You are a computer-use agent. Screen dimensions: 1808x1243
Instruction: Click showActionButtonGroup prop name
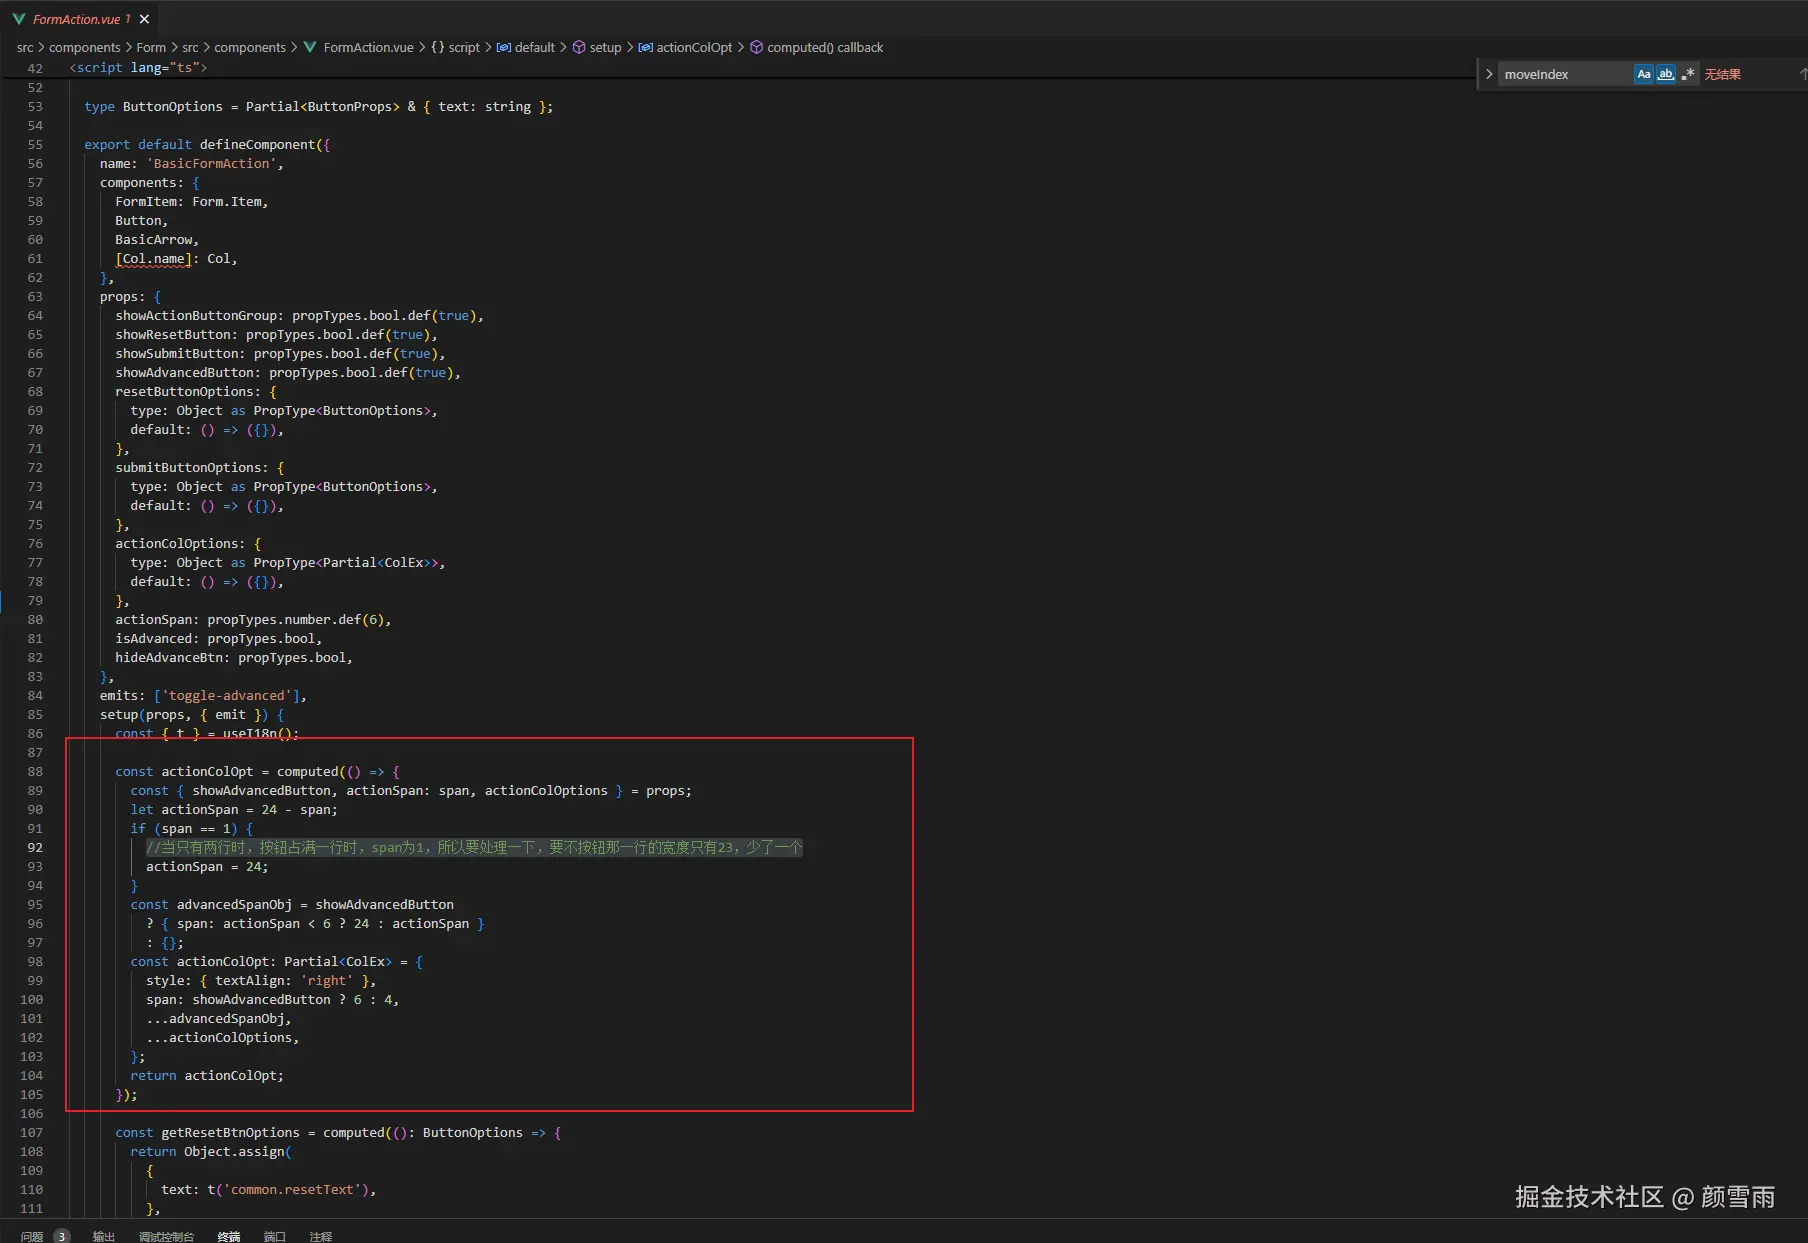(196, 315)
